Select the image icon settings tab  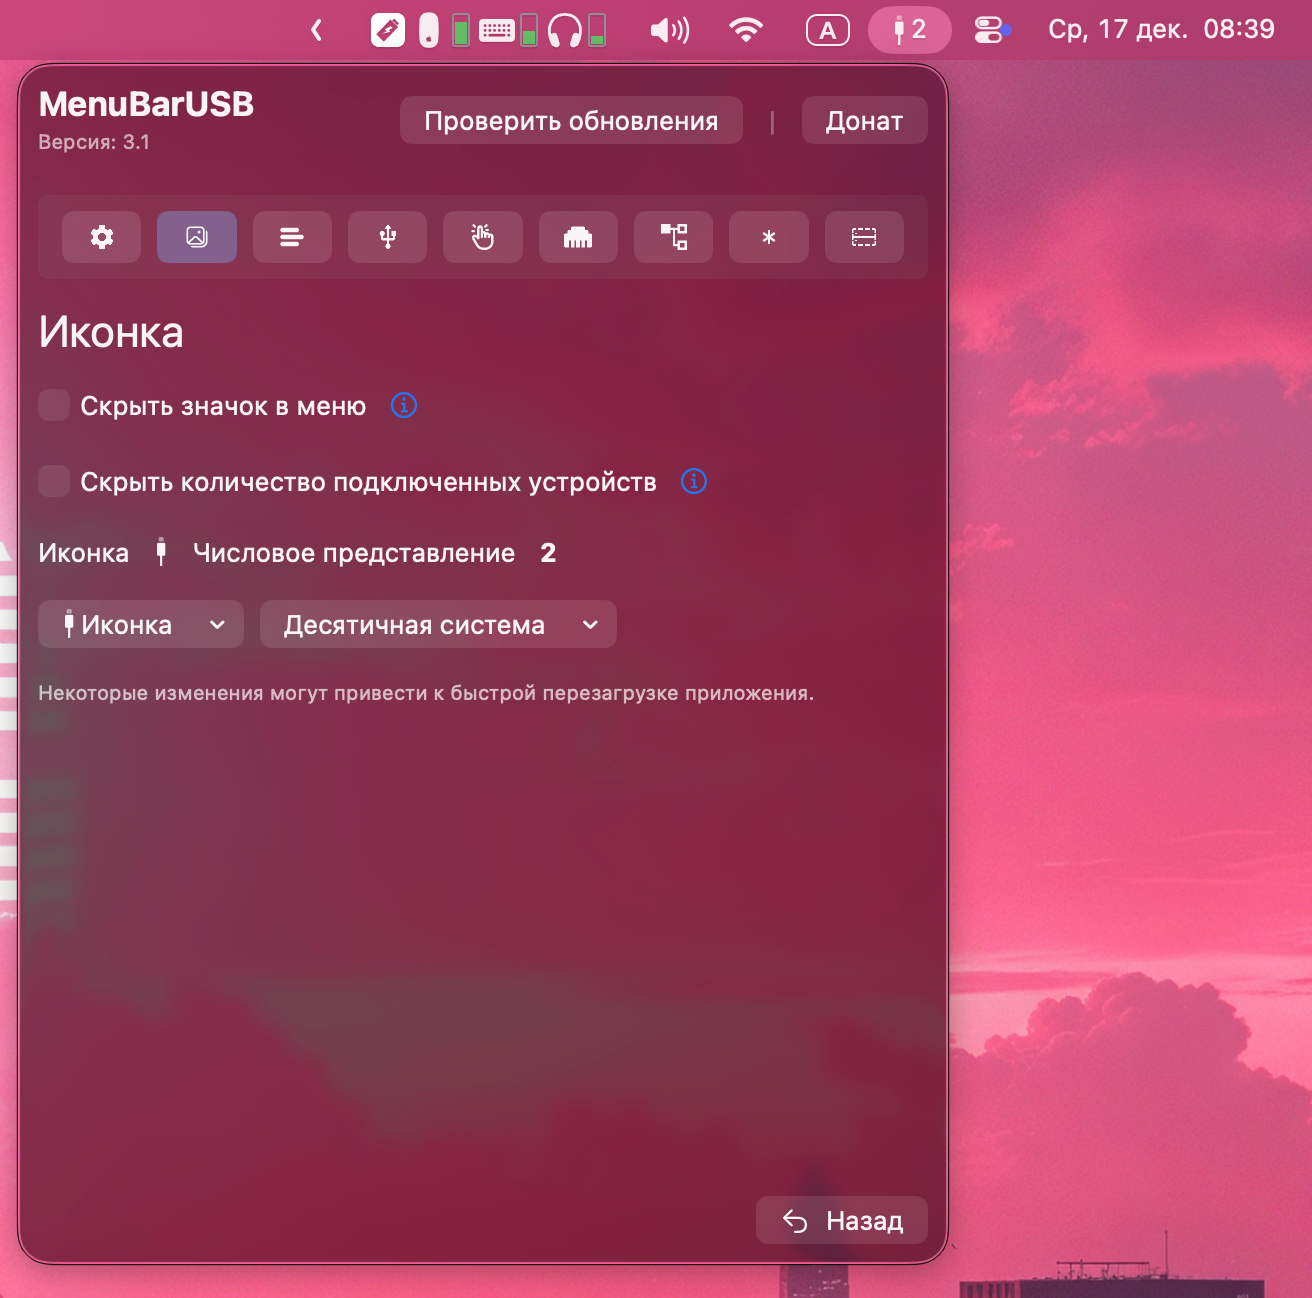(x=197, y=237)
